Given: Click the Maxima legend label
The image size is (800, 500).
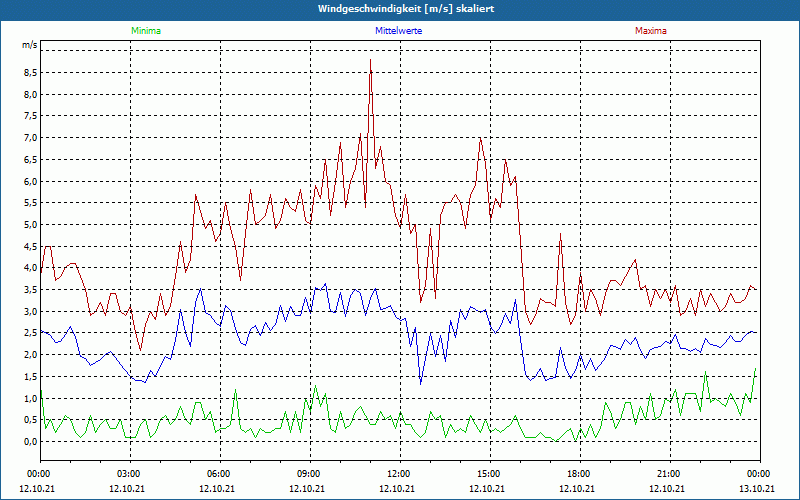Looking at the screenshot, I should point(651,31).
